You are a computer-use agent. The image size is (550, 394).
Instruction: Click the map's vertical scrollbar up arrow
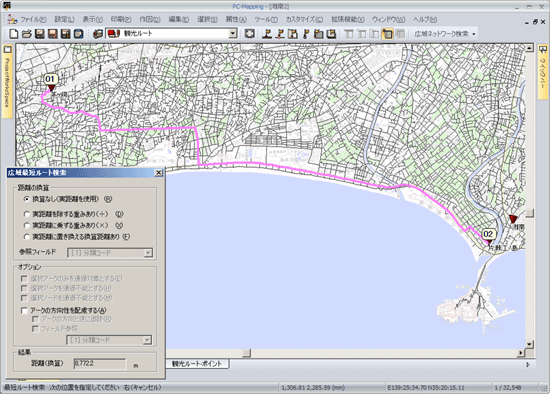529,48
